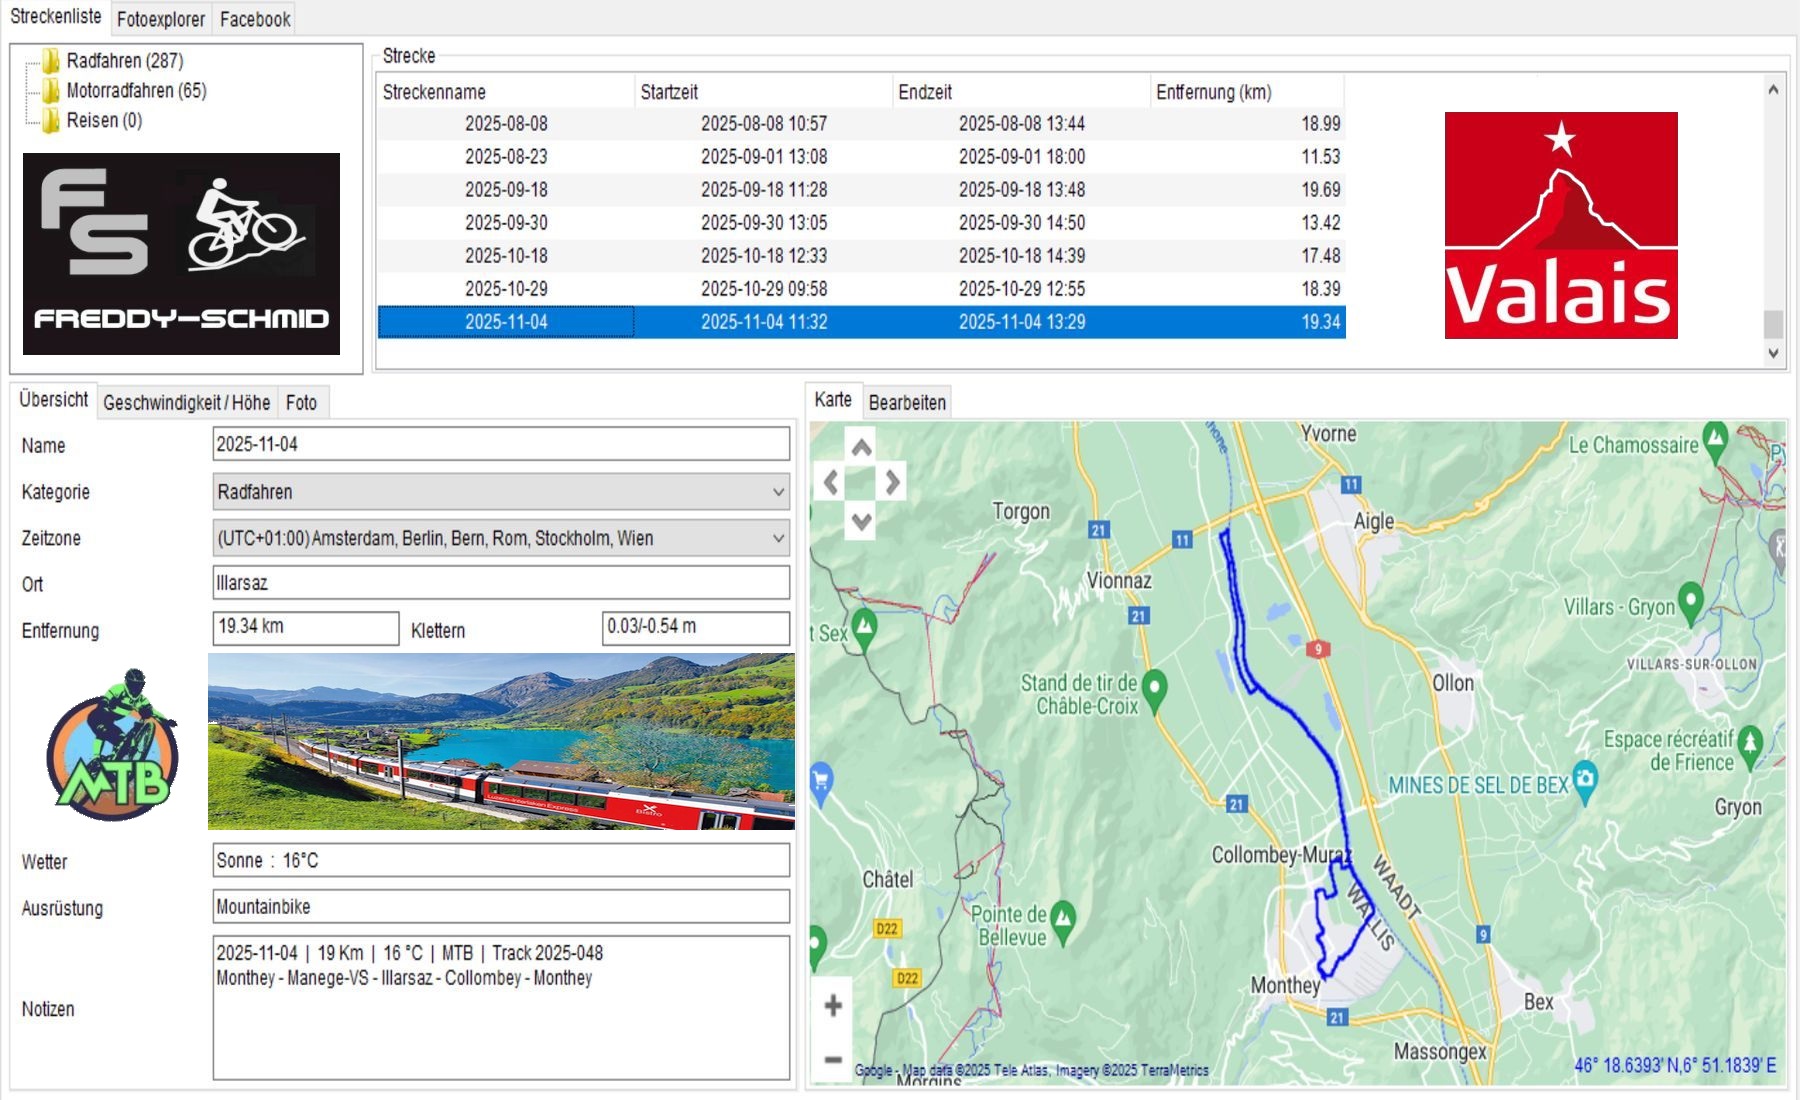Click the Le Chamossaire map marker
1800x1100 pixels.
pyautogui.click(x=1715, y=438)
